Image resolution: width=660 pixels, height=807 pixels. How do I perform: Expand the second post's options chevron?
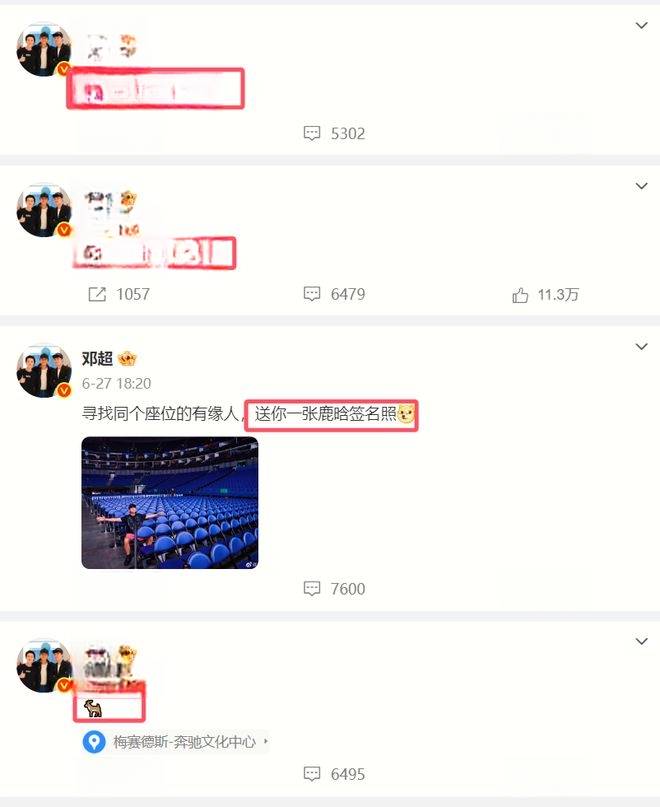641,186
